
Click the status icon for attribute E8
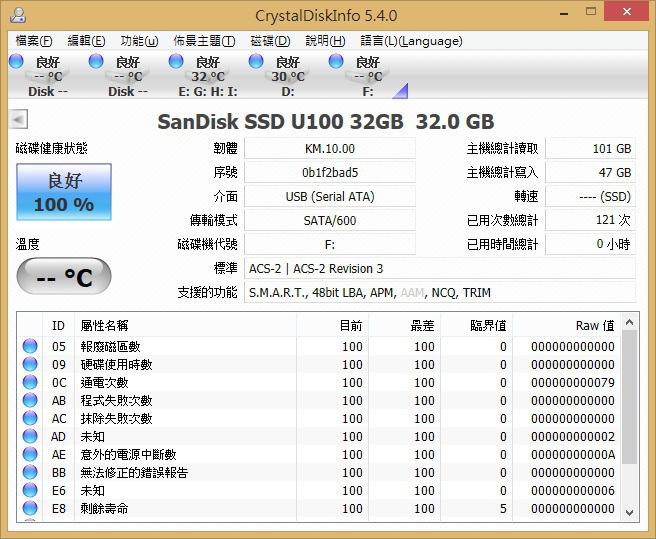30,509
